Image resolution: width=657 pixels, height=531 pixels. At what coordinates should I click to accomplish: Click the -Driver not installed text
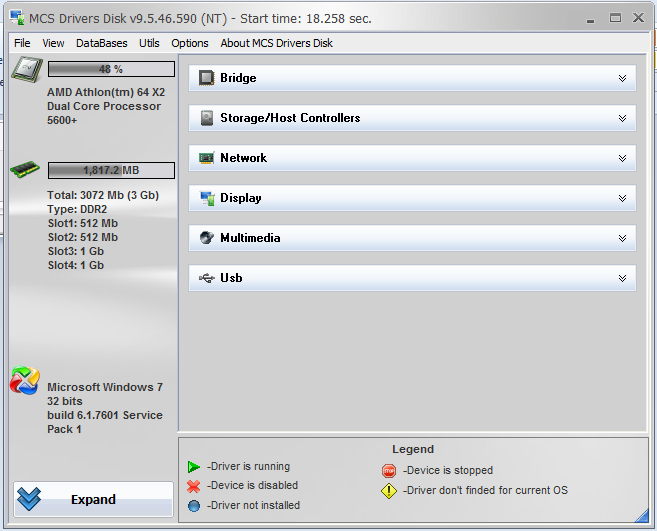[x=253, y=505]
